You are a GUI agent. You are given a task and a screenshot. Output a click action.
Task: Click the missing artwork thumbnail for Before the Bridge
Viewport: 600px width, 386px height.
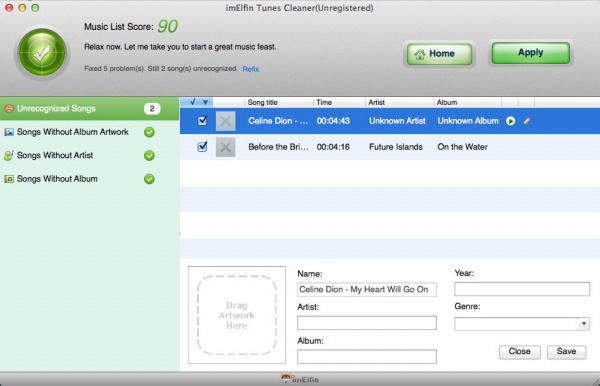click(225, 147)
